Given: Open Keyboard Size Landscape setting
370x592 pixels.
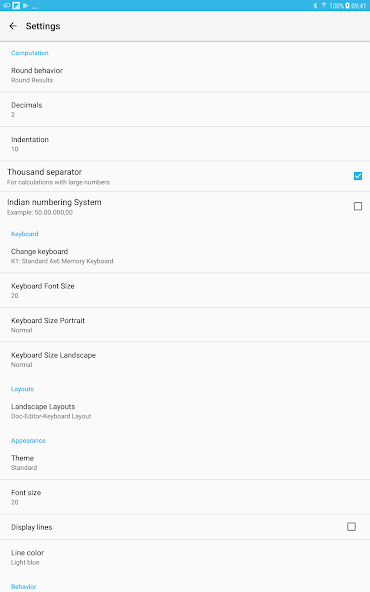Looking at the screenshot, I should (x=185, y=359).
